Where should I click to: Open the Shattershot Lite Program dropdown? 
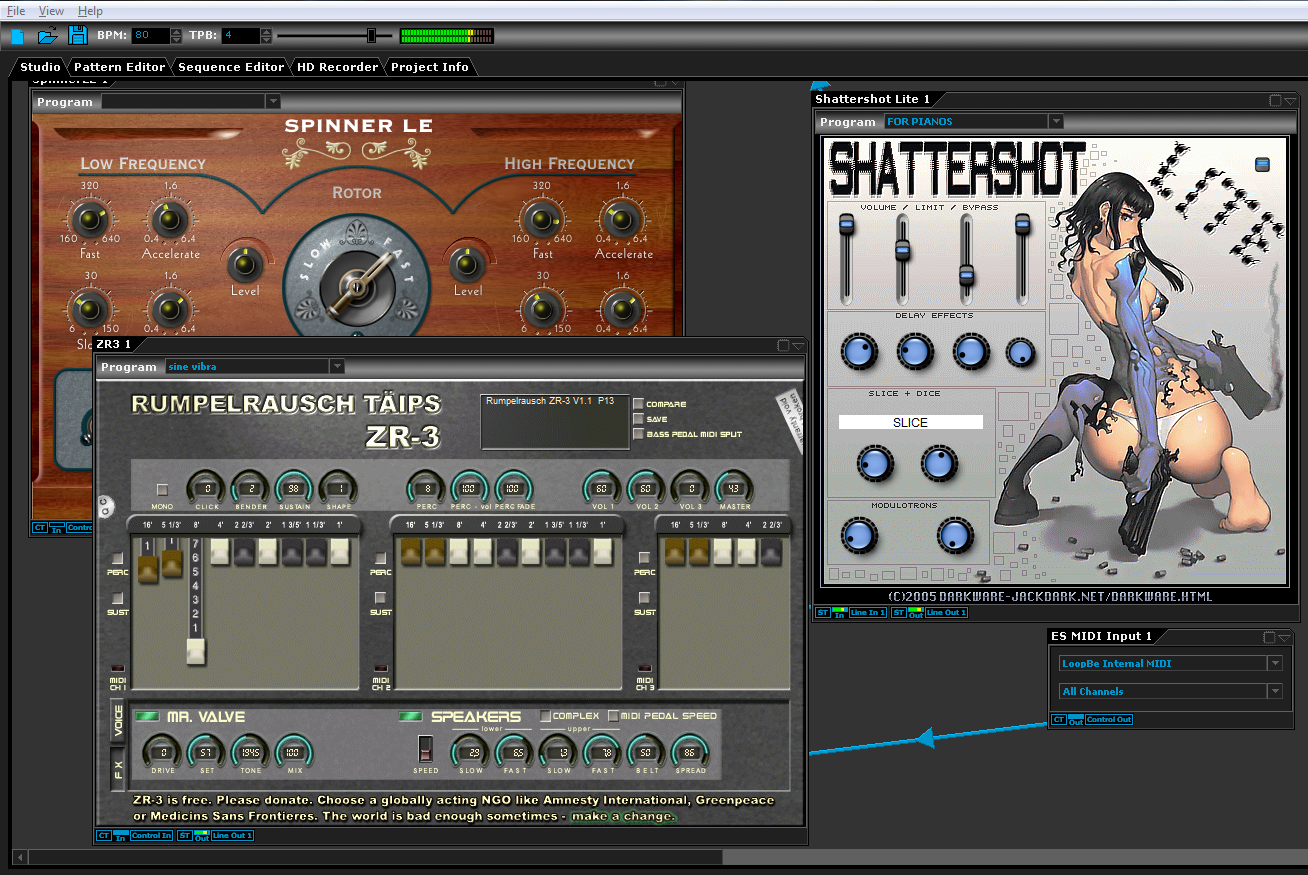pyautogui.click(x=1055, y=122)
